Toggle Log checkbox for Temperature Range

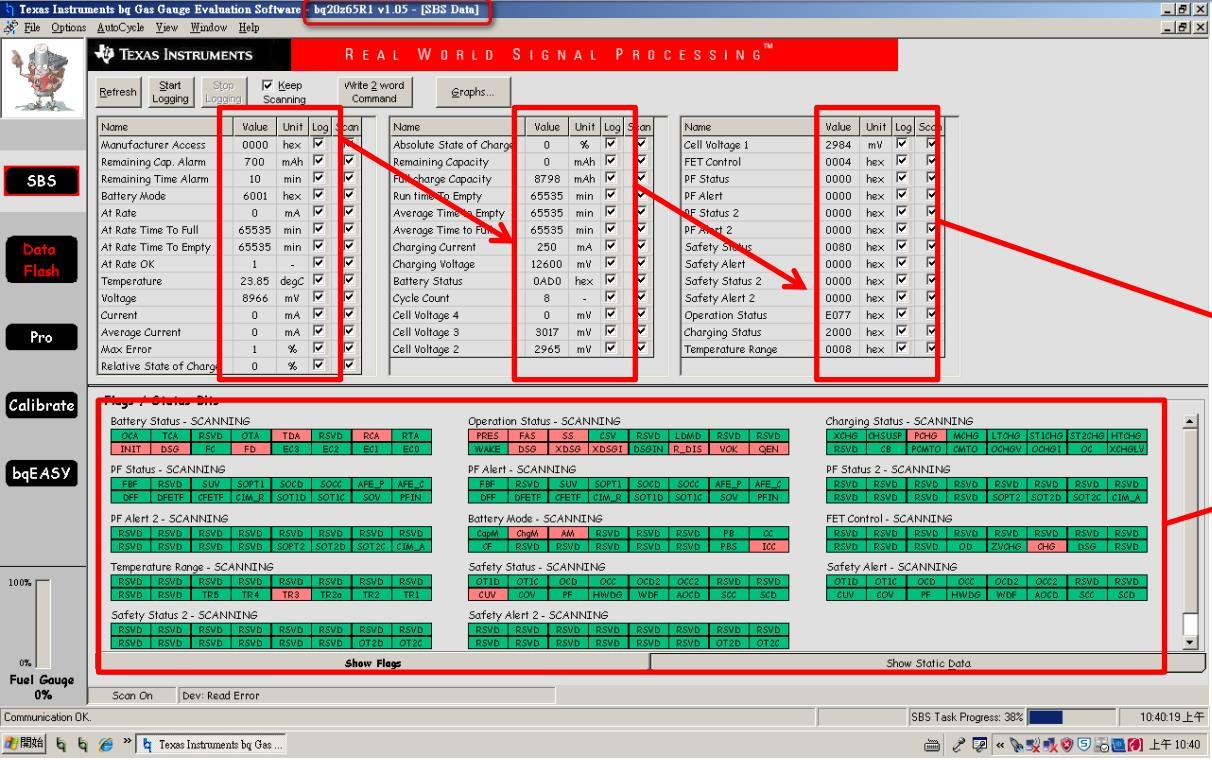point(903,349)
